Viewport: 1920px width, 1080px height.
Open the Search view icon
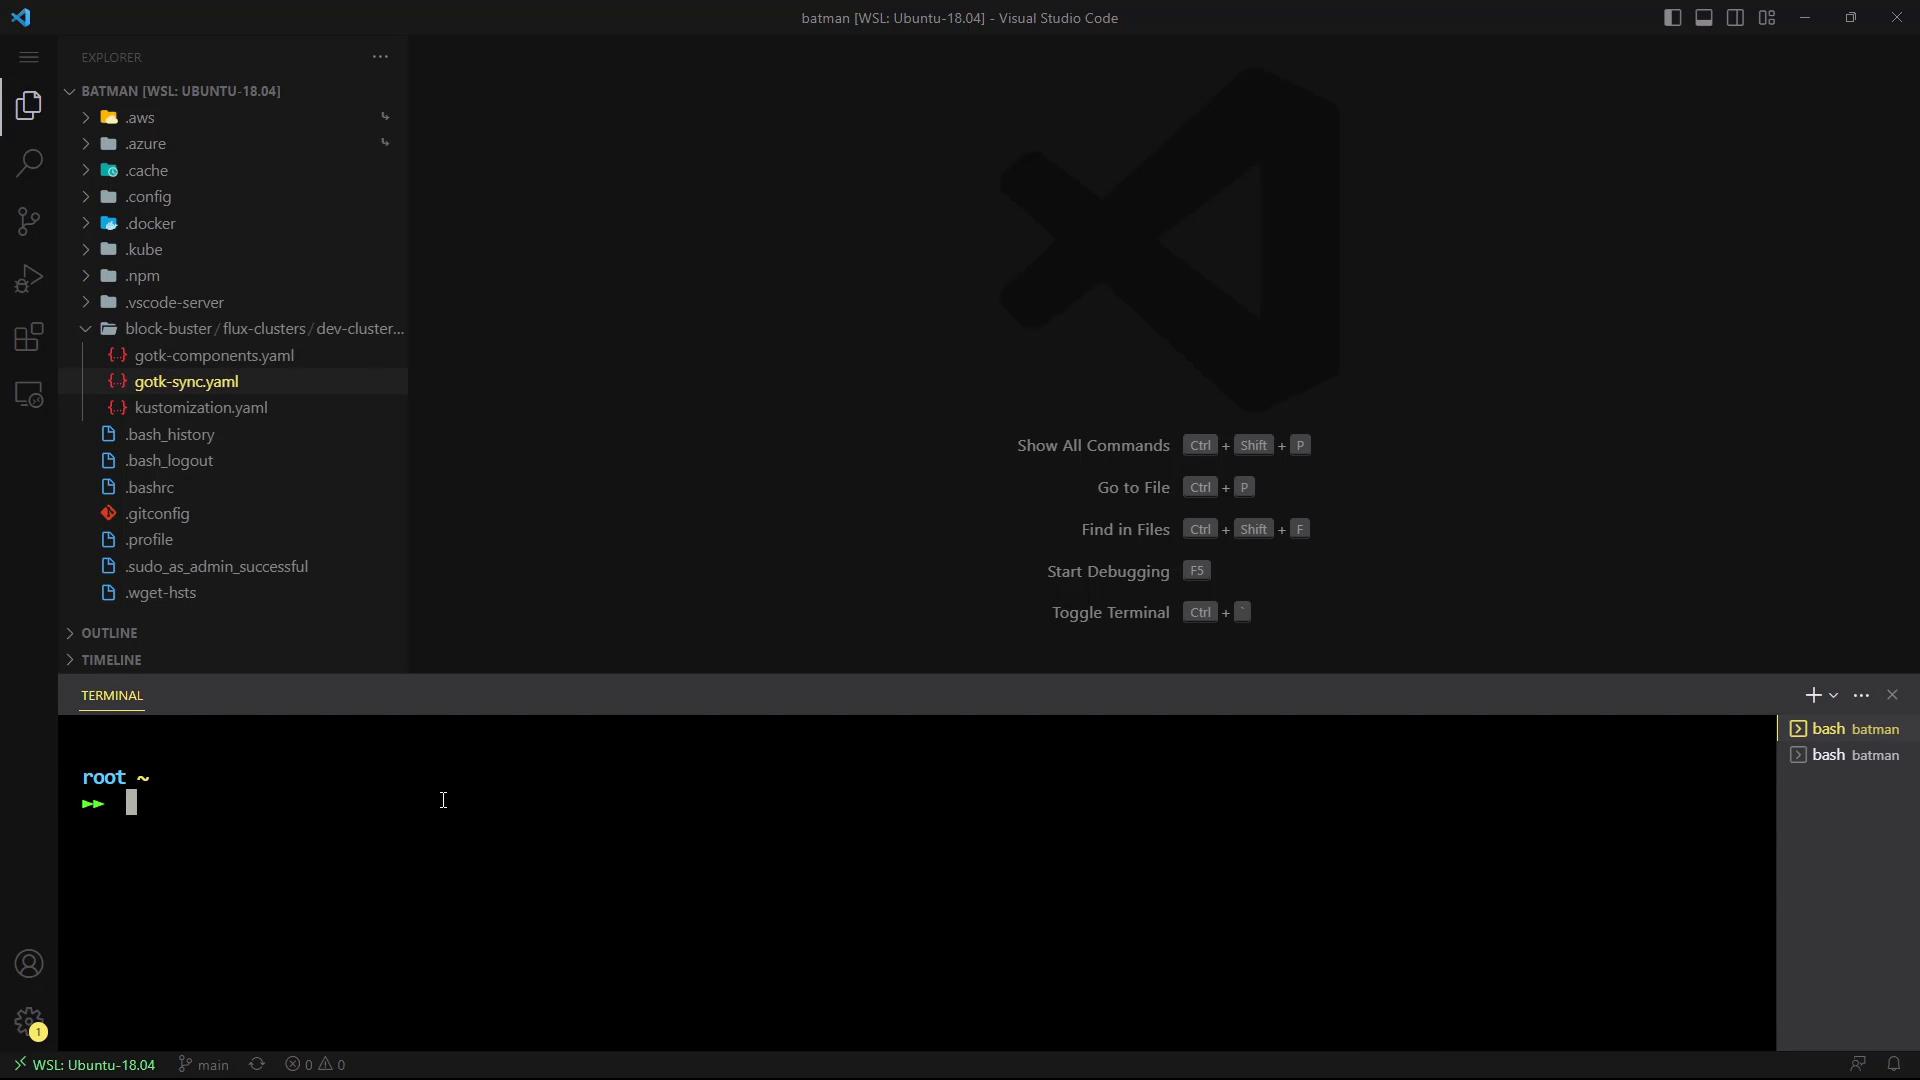pyautogui.click(x=29, y=163)
